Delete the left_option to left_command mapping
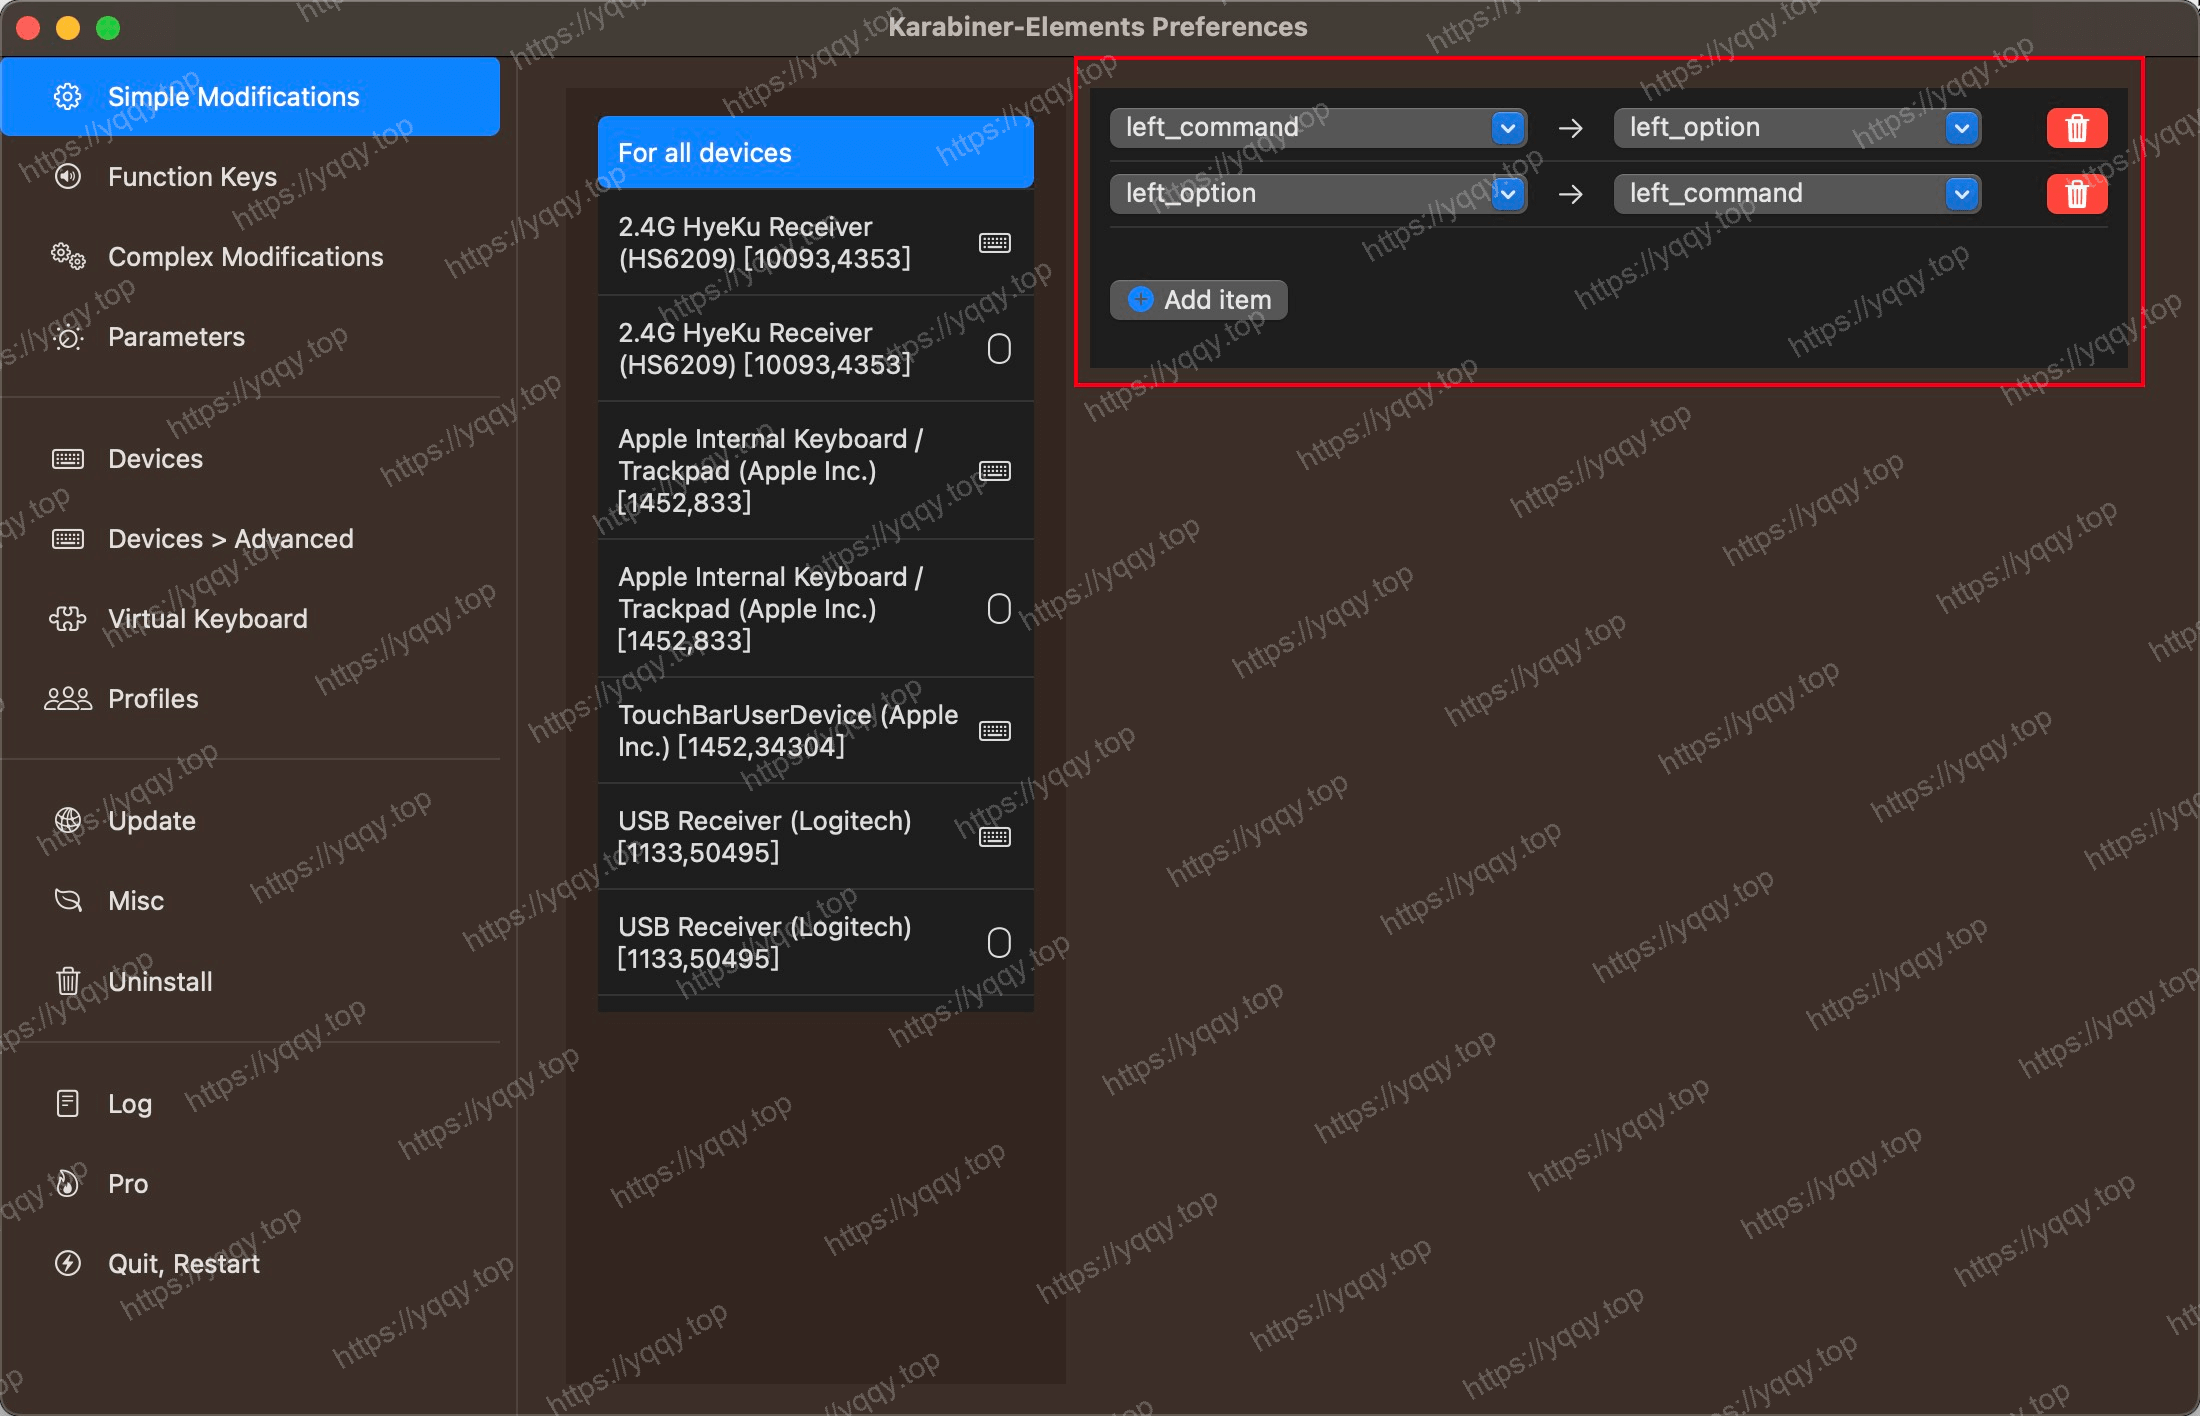The height and width of the screenshot is (1416, 2200). click(x=2076, y=194)
